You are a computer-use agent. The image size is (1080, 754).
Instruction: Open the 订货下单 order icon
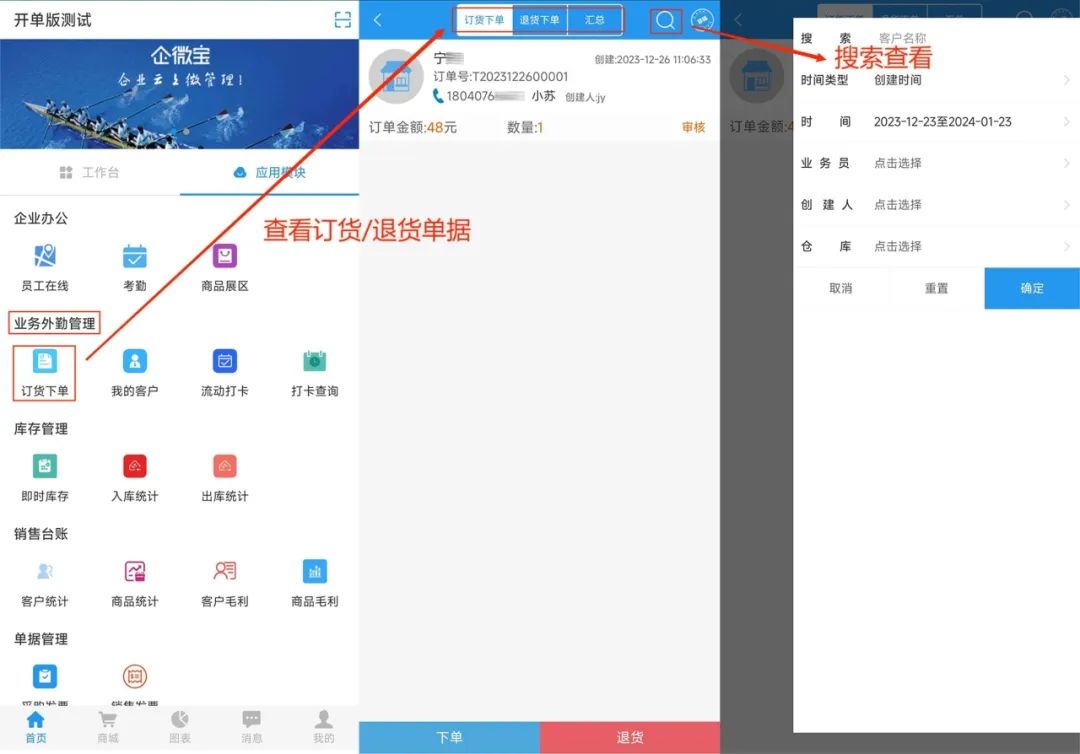pos(45,362)
